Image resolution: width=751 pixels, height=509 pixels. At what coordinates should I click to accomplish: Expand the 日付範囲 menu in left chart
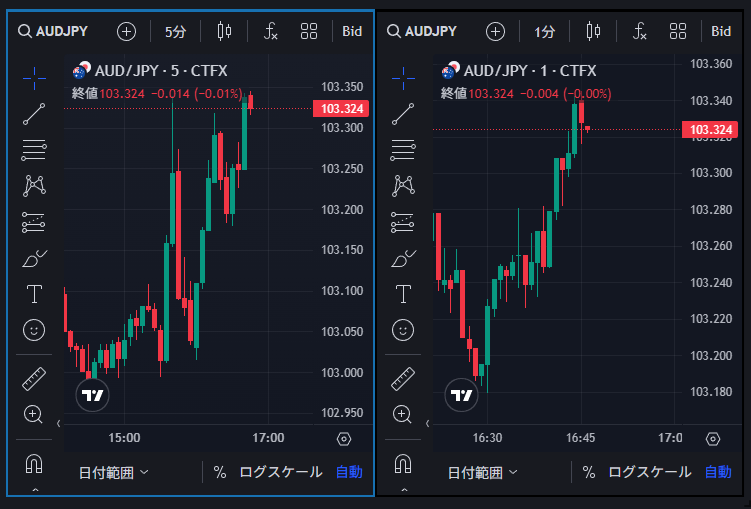[x=114, y=472]
